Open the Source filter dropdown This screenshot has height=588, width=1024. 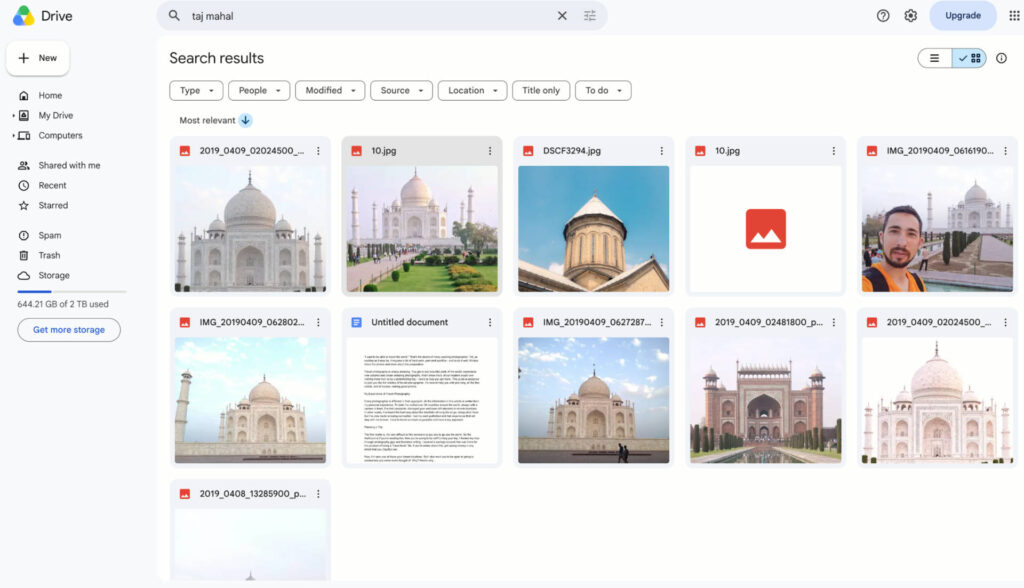tap(402, 91)
